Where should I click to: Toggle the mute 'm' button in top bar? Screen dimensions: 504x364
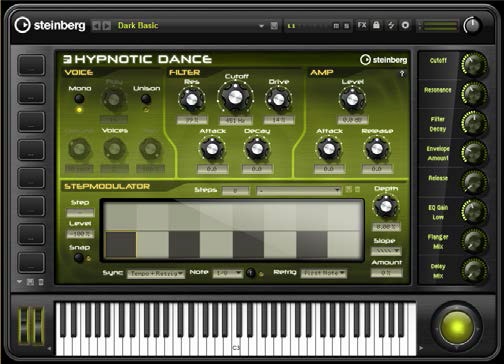pos(336,26)
